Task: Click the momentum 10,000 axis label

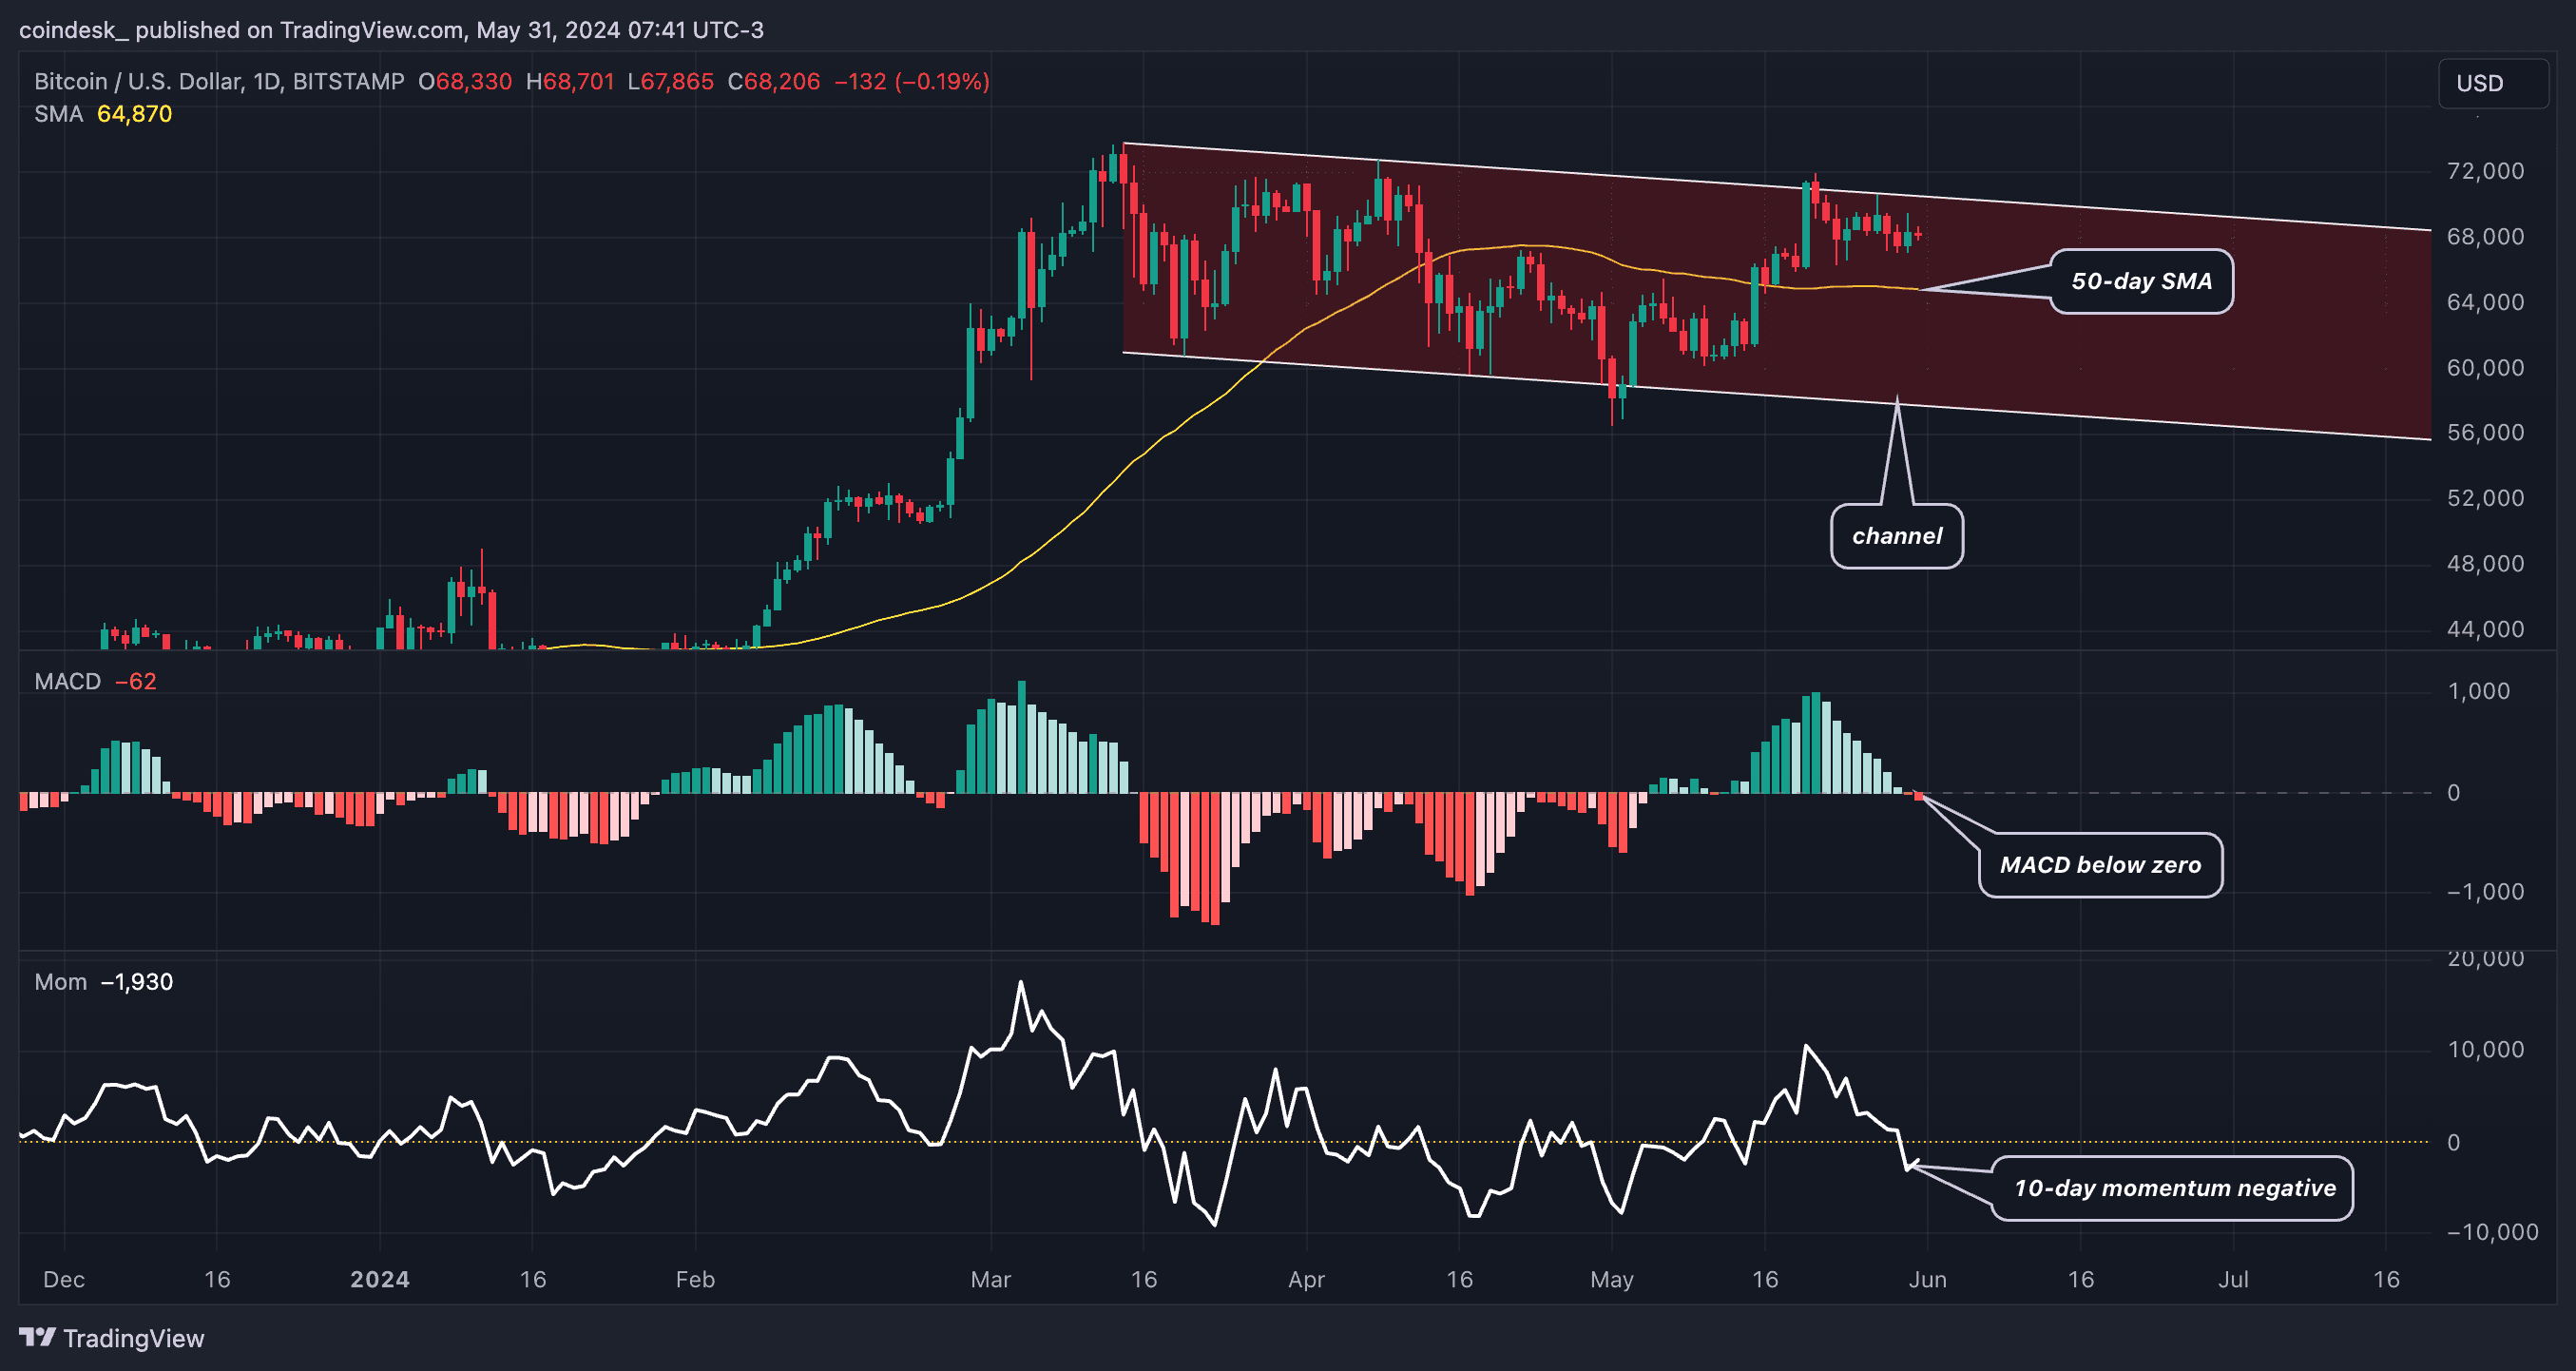Action: [x=2485, y=1049]
